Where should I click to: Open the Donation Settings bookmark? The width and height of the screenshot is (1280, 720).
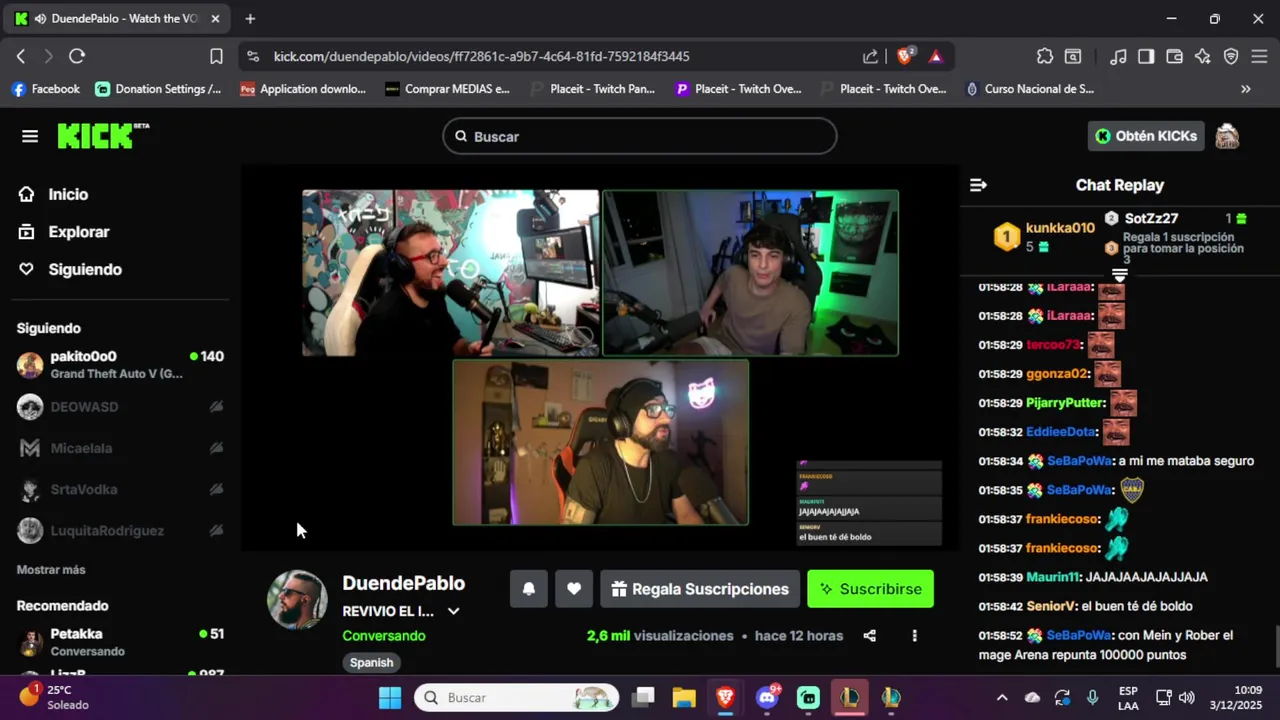coord(159,89)
